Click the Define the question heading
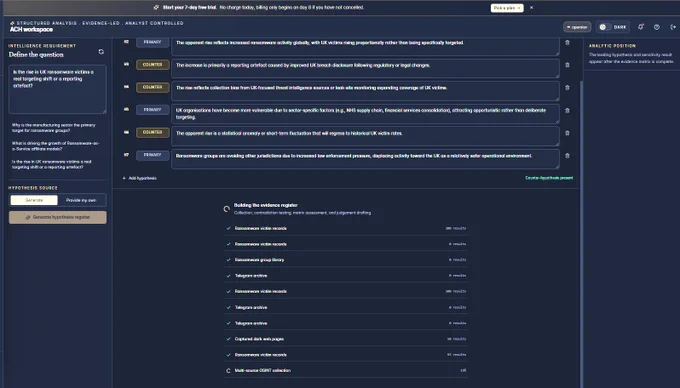The width and height of the screenshot is (680, 388). coord(36,55)
